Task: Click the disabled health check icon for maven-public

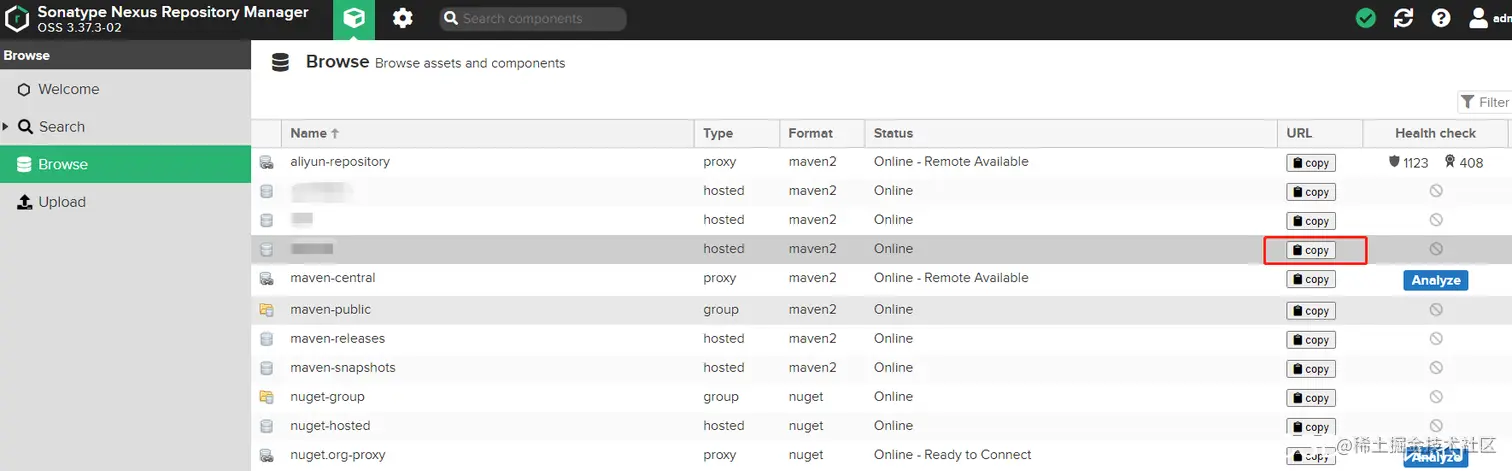Action: (1436, 310)
